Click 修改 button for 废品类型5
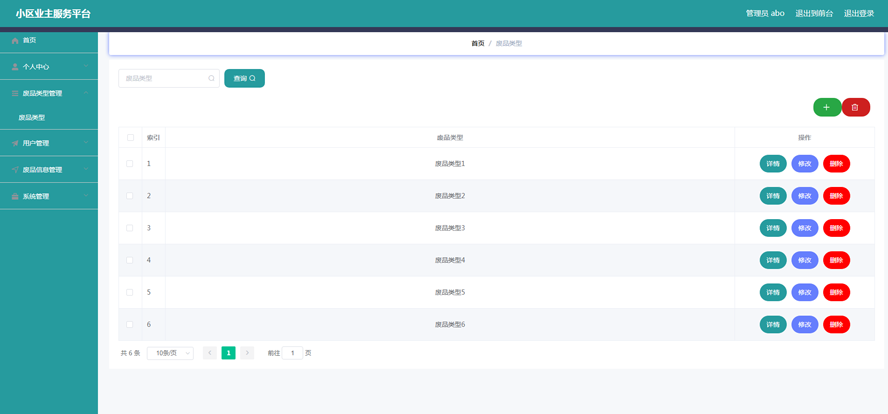The width and height of the screenshot is (888, 414). [804, 292]
